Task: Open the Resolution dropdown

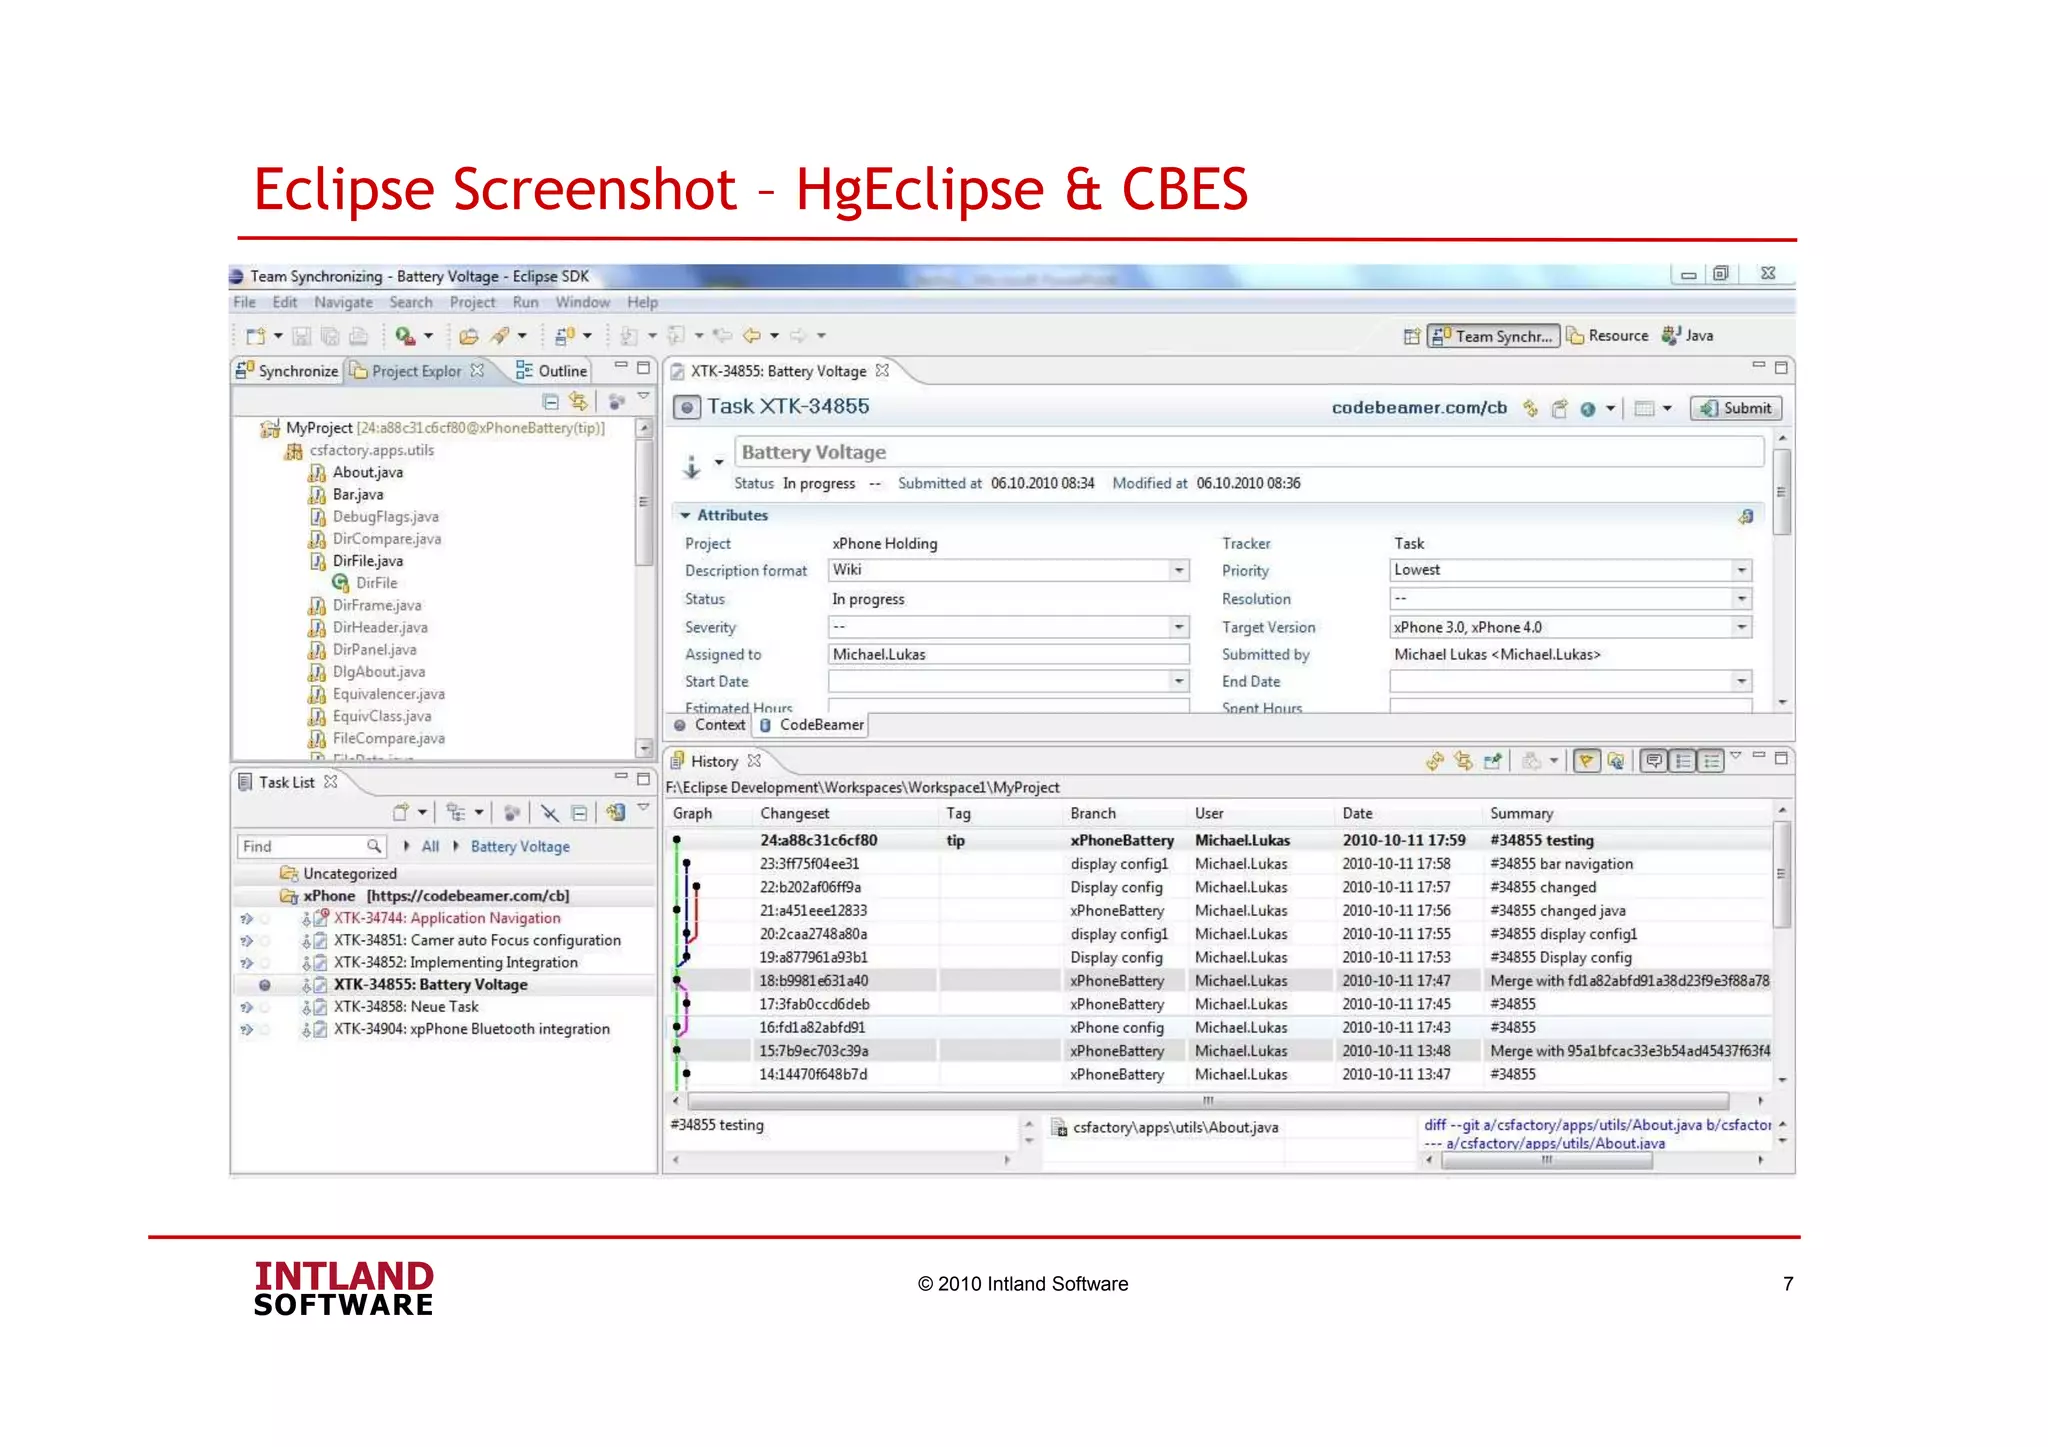Action: [x=1742, y=599]
